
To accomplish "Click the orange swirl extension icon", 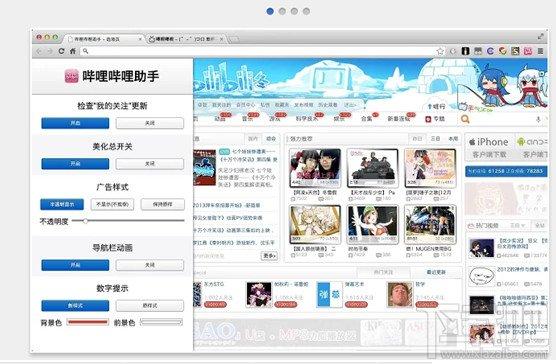I will (x=503, y=51).
